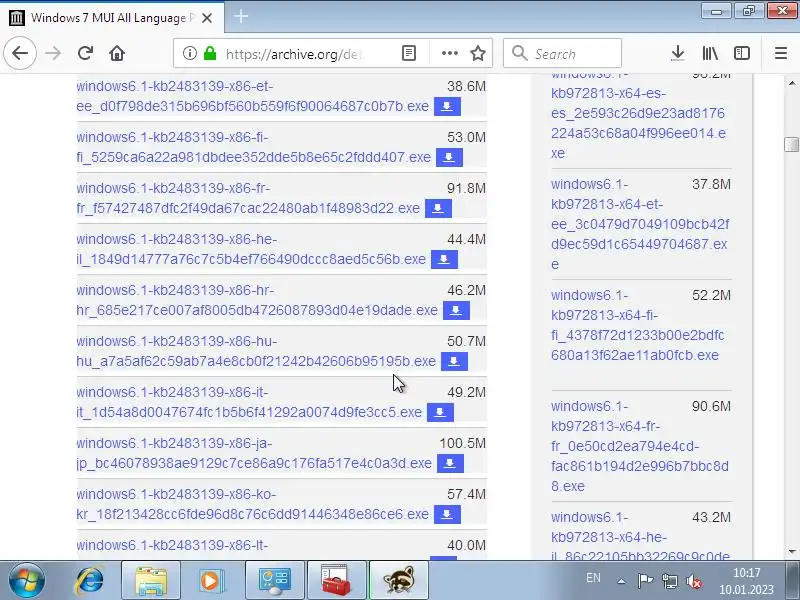Open the downloads panel arrow
The width and height of the screenshot is (800, 600).
point(678,53)
